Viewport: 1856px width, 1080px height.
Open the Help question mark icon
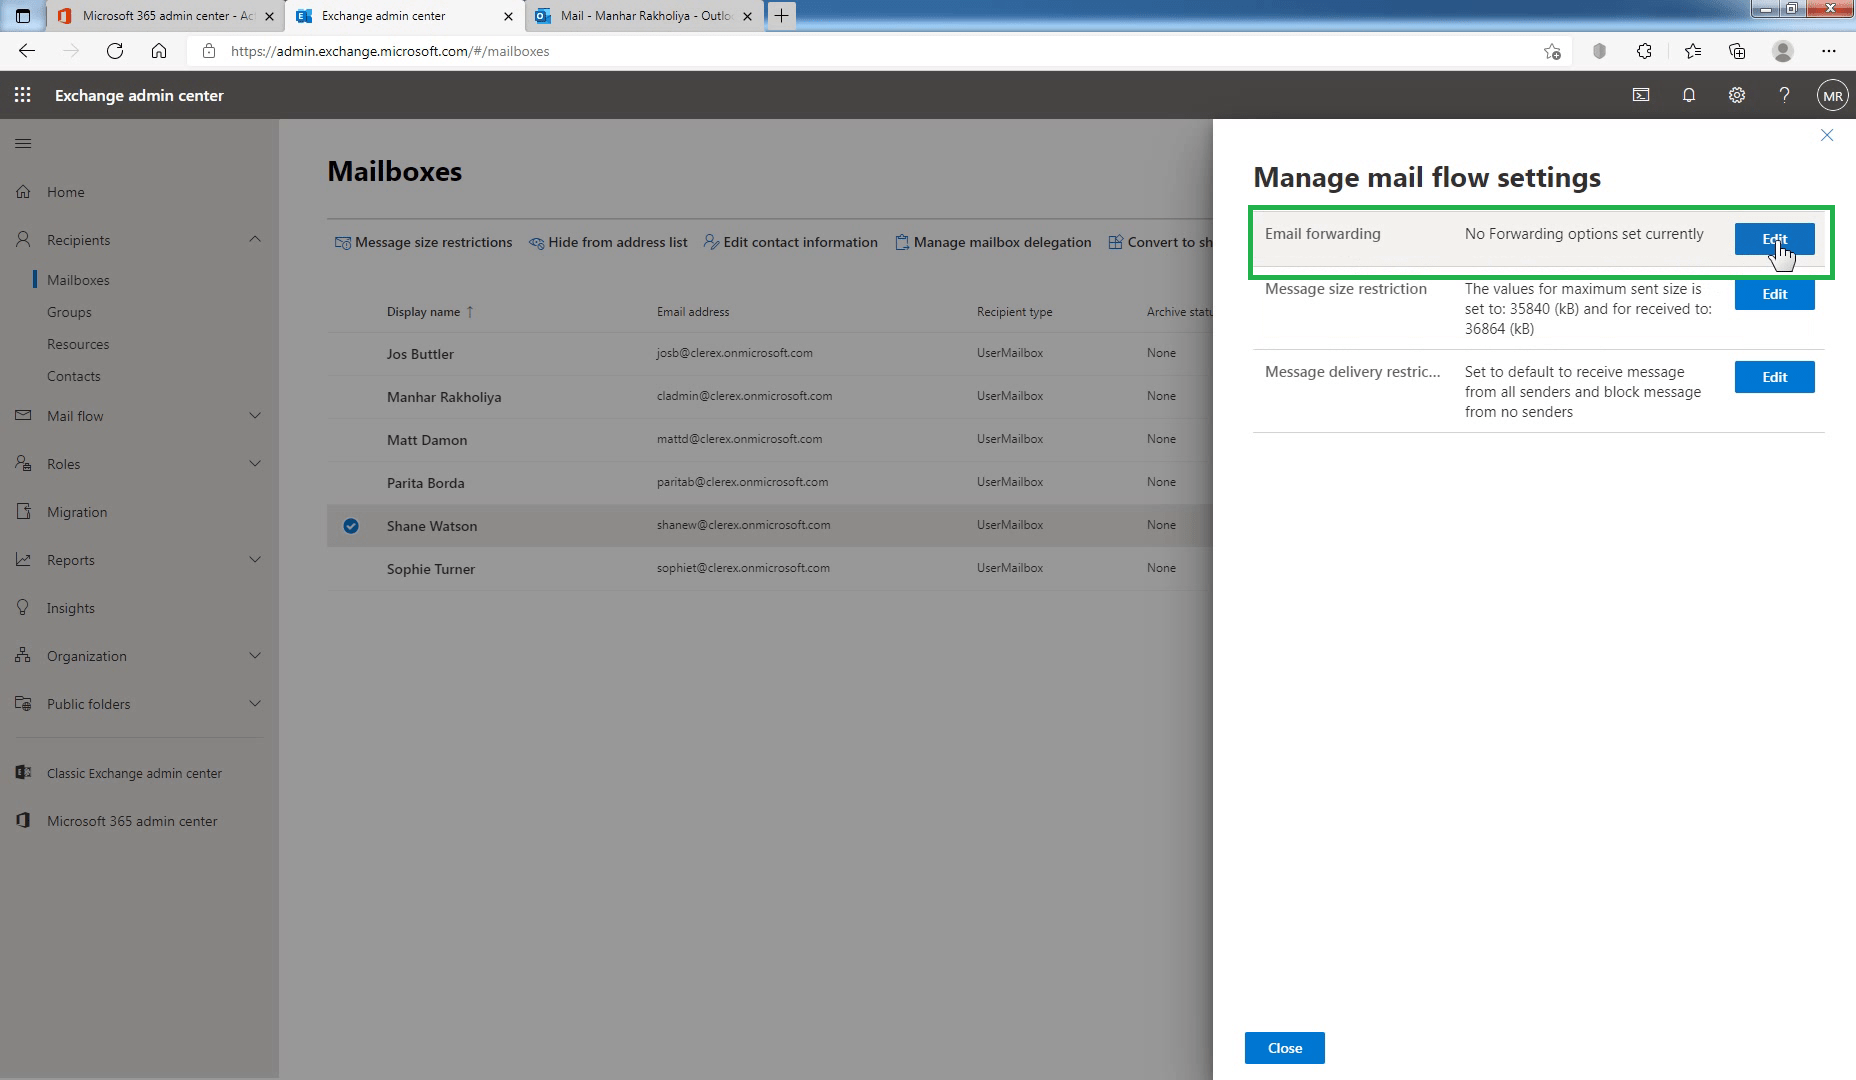[x=1784, y=95]
